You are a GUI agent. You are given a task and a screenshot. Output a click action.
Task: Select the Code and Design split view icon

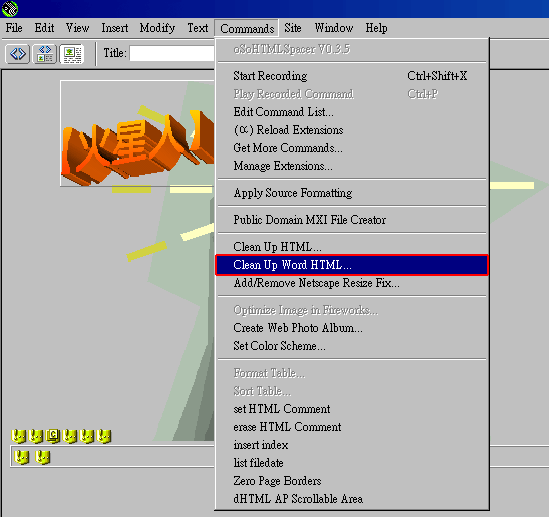coord(45,54)
